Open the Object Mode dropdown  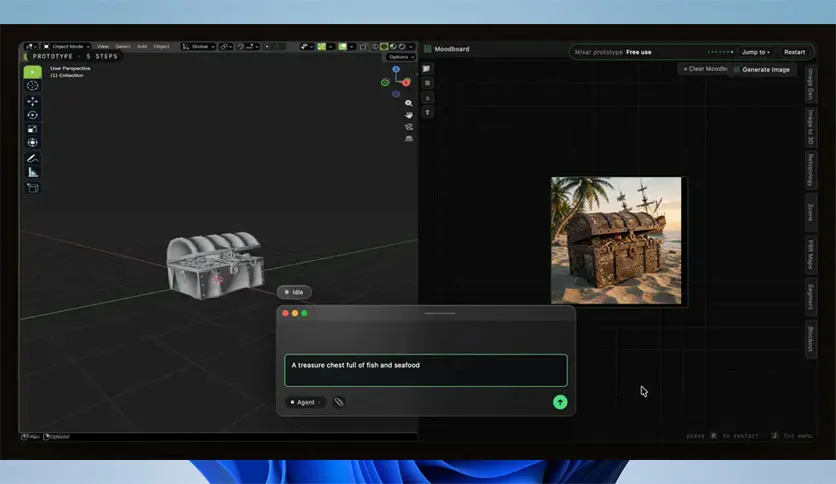(x=67, y=46)
